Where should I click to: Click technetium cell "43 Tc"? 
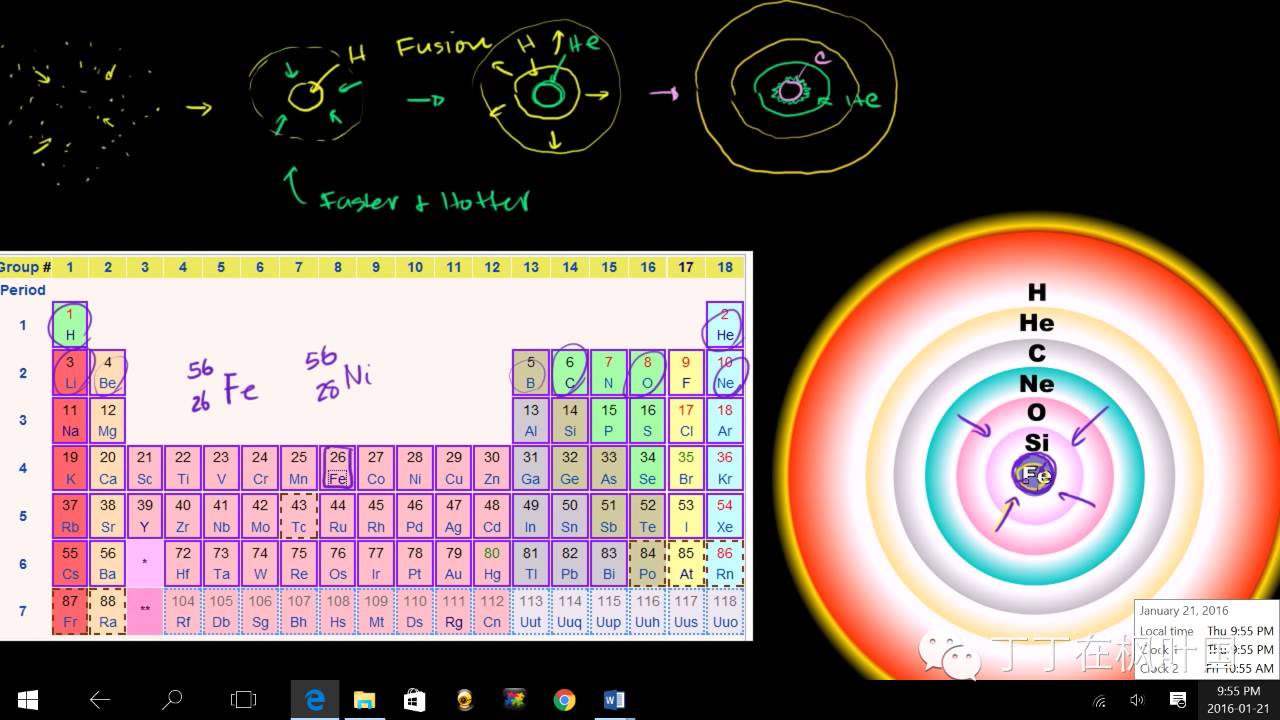tap(299, 517)
